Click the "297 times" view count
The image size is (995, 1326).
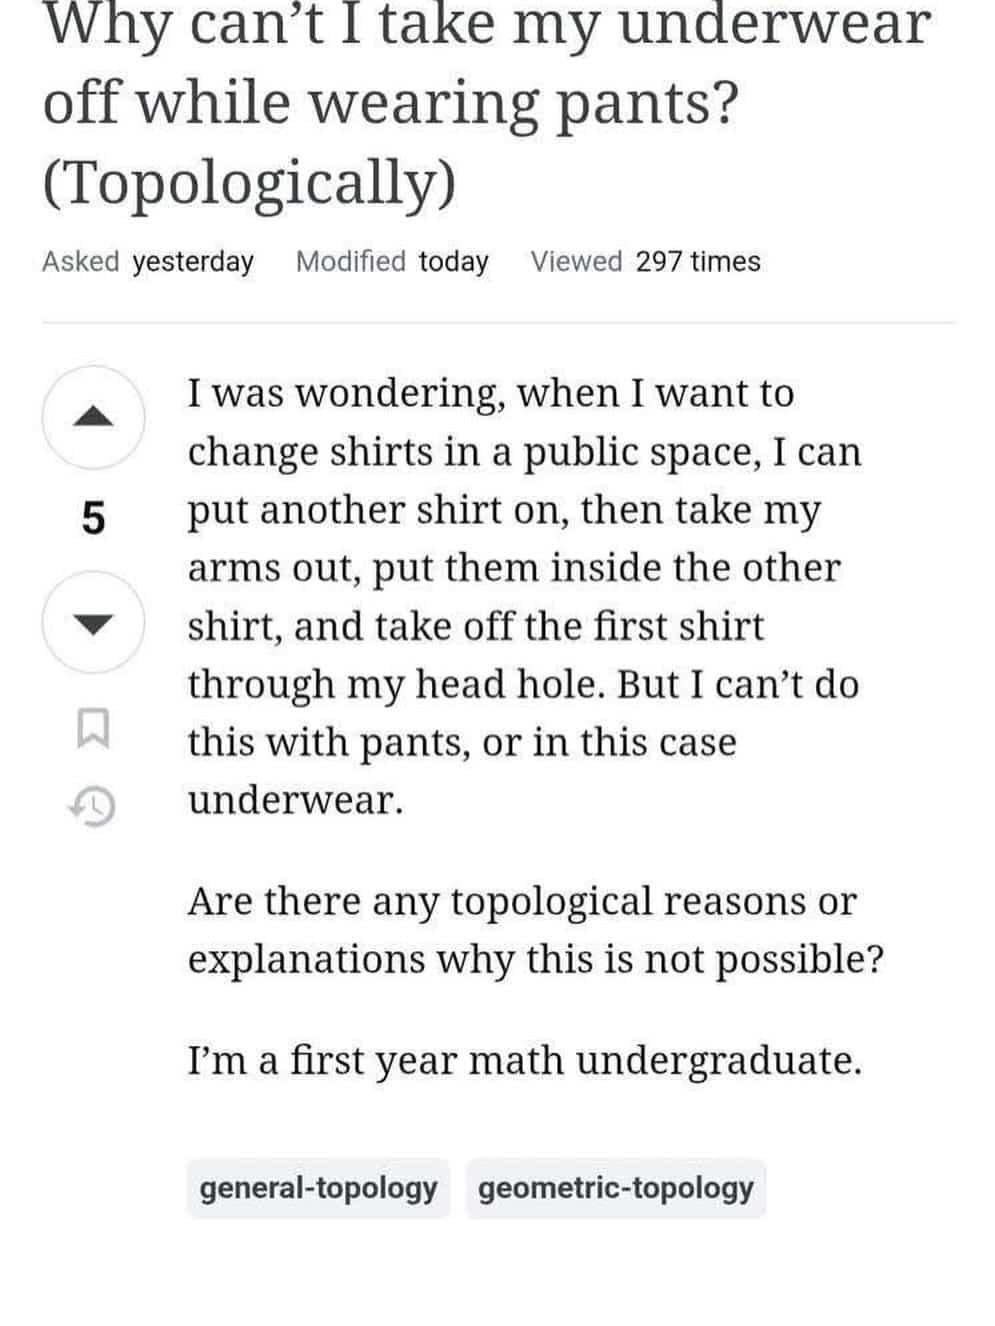click(x=698, y=262)
